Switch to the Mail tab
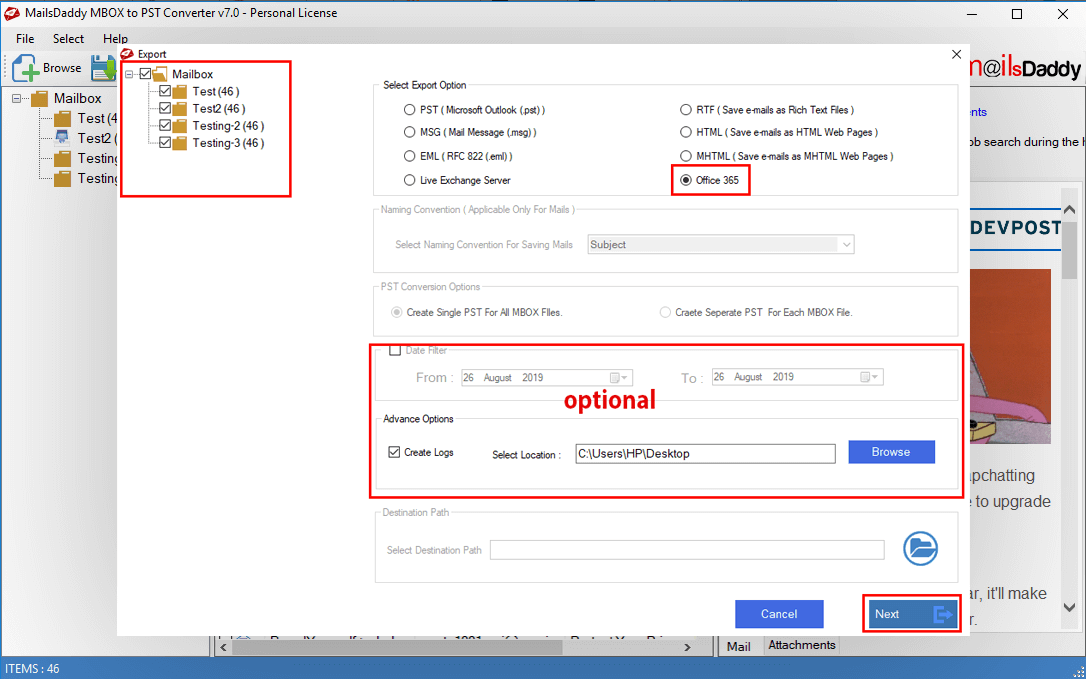The width and height of the screenshot is (1086, 679). pyautogui.click(x=738, y=646)
